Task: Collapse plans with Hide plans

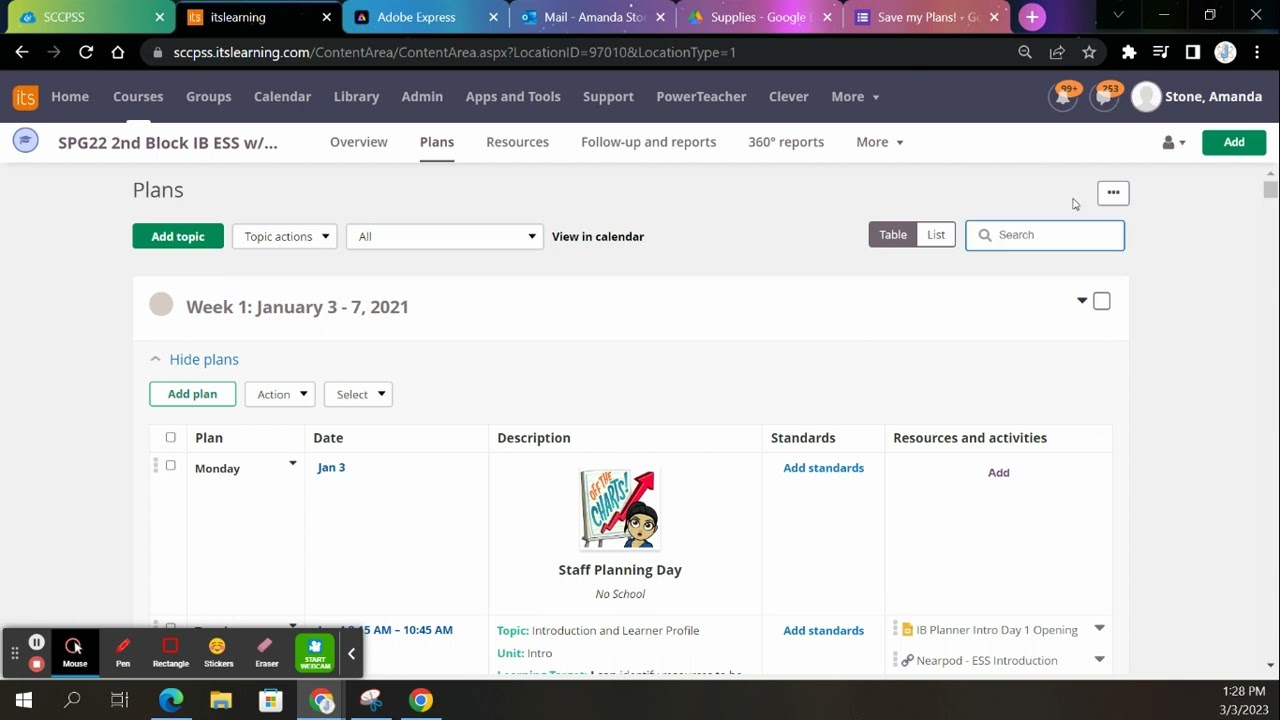Action: (x=204, y=359)
